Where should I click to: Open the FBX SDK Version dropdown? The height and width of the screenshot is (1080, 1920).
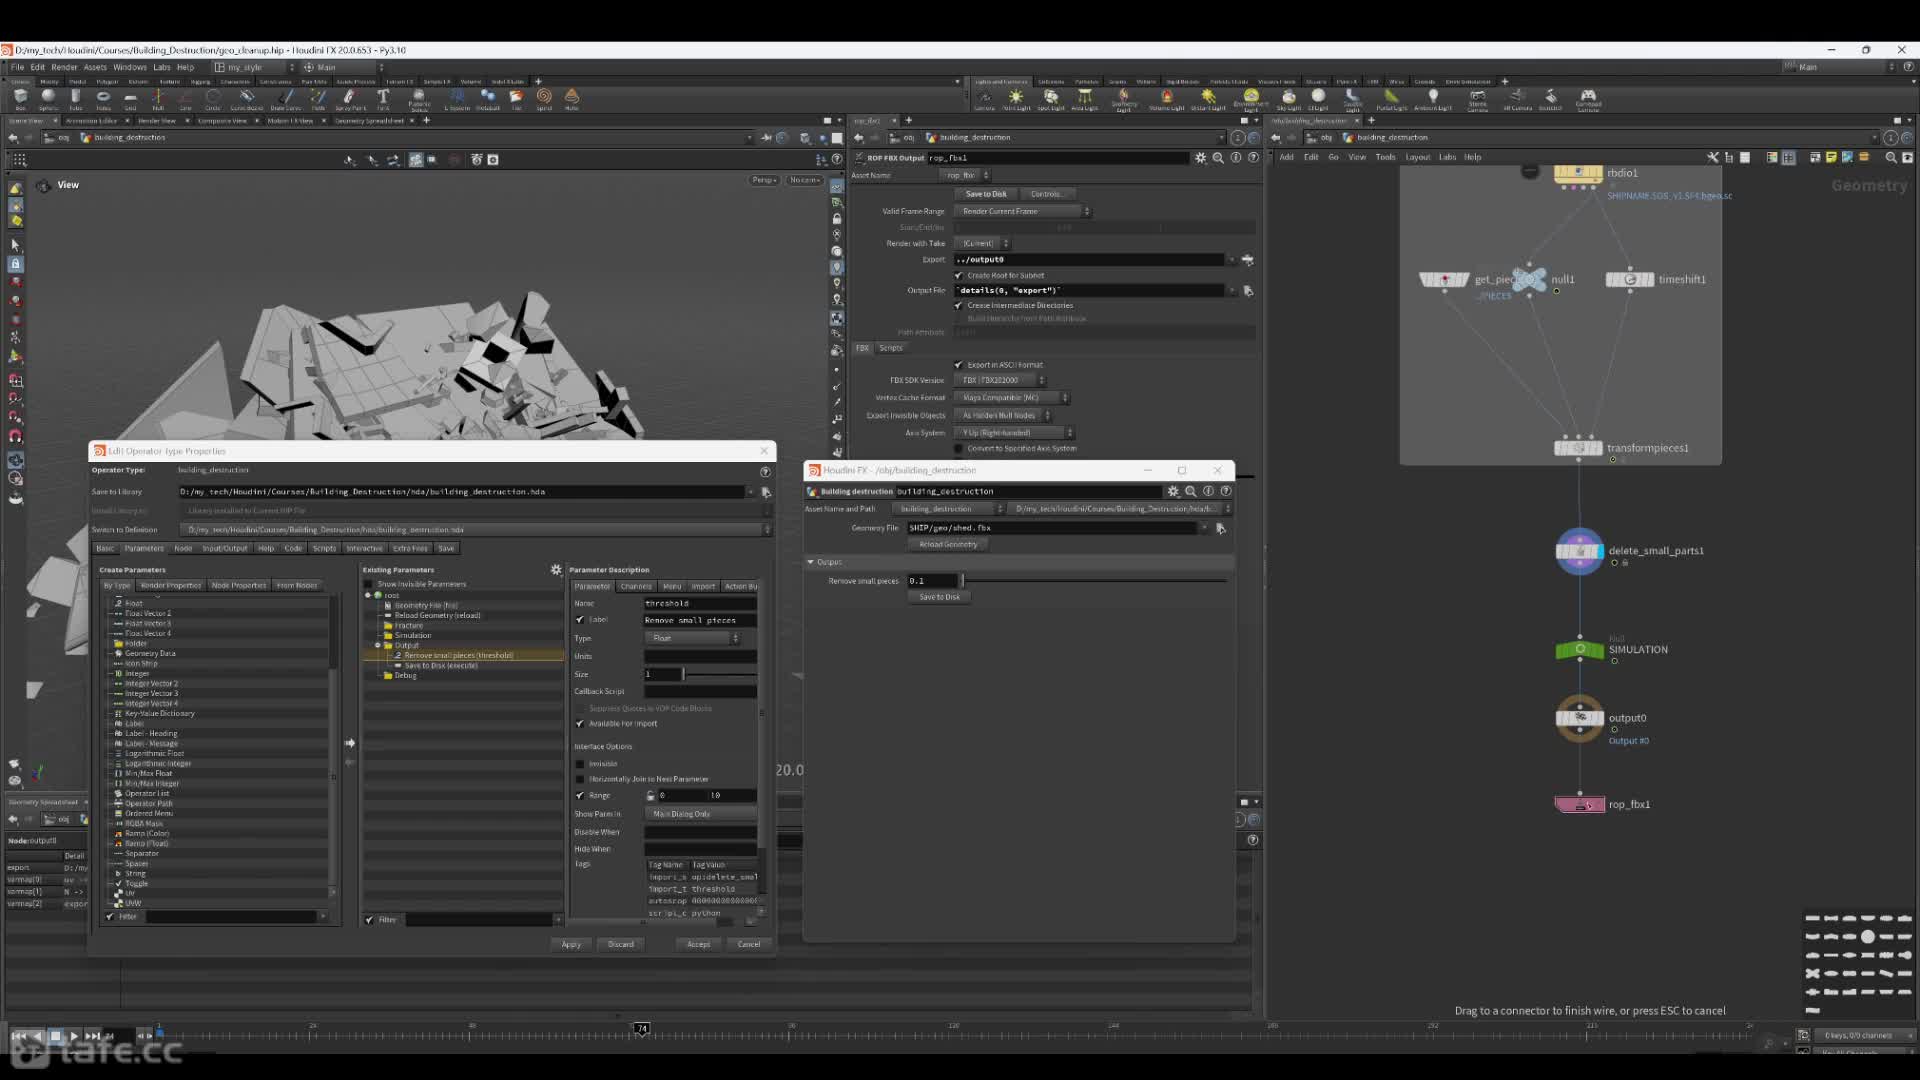pos(999,380)
